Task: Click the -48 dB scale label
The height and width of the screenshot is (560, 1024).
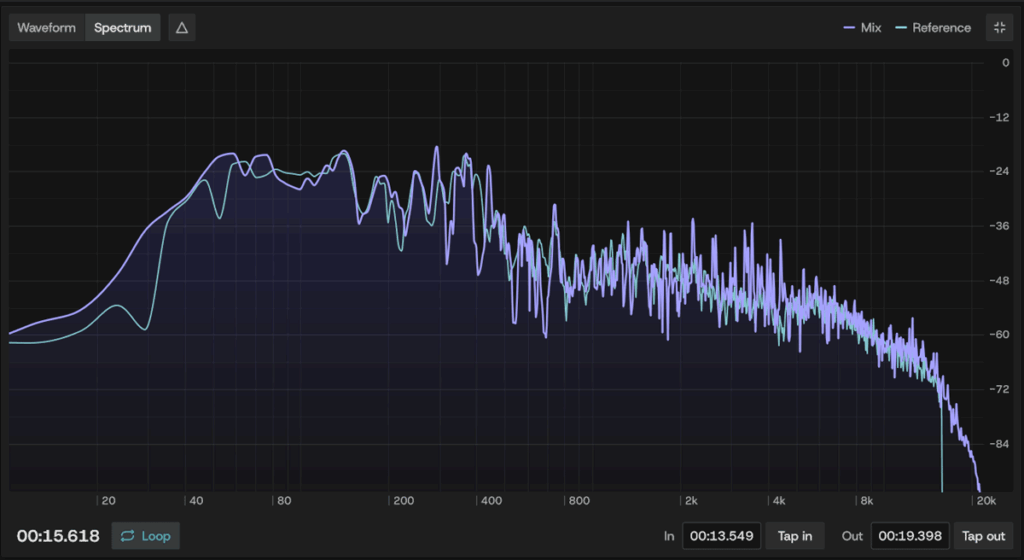Action: point(999,281)
